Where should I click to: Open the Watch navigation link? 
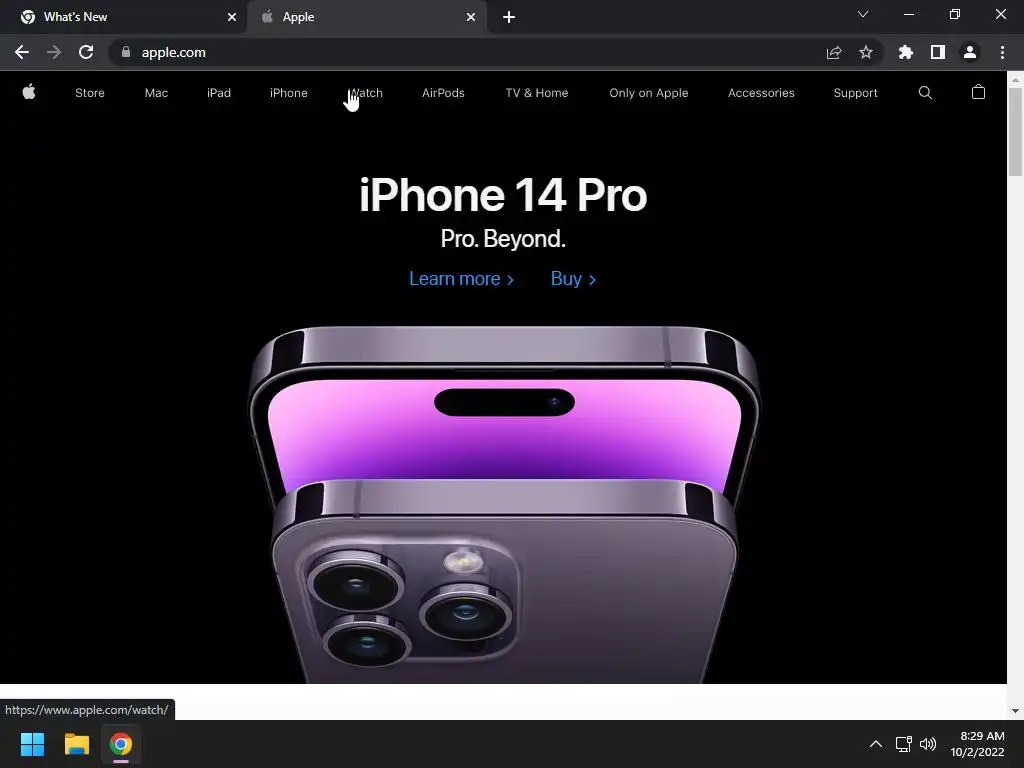pyautogui.click(x=366, y=93)
